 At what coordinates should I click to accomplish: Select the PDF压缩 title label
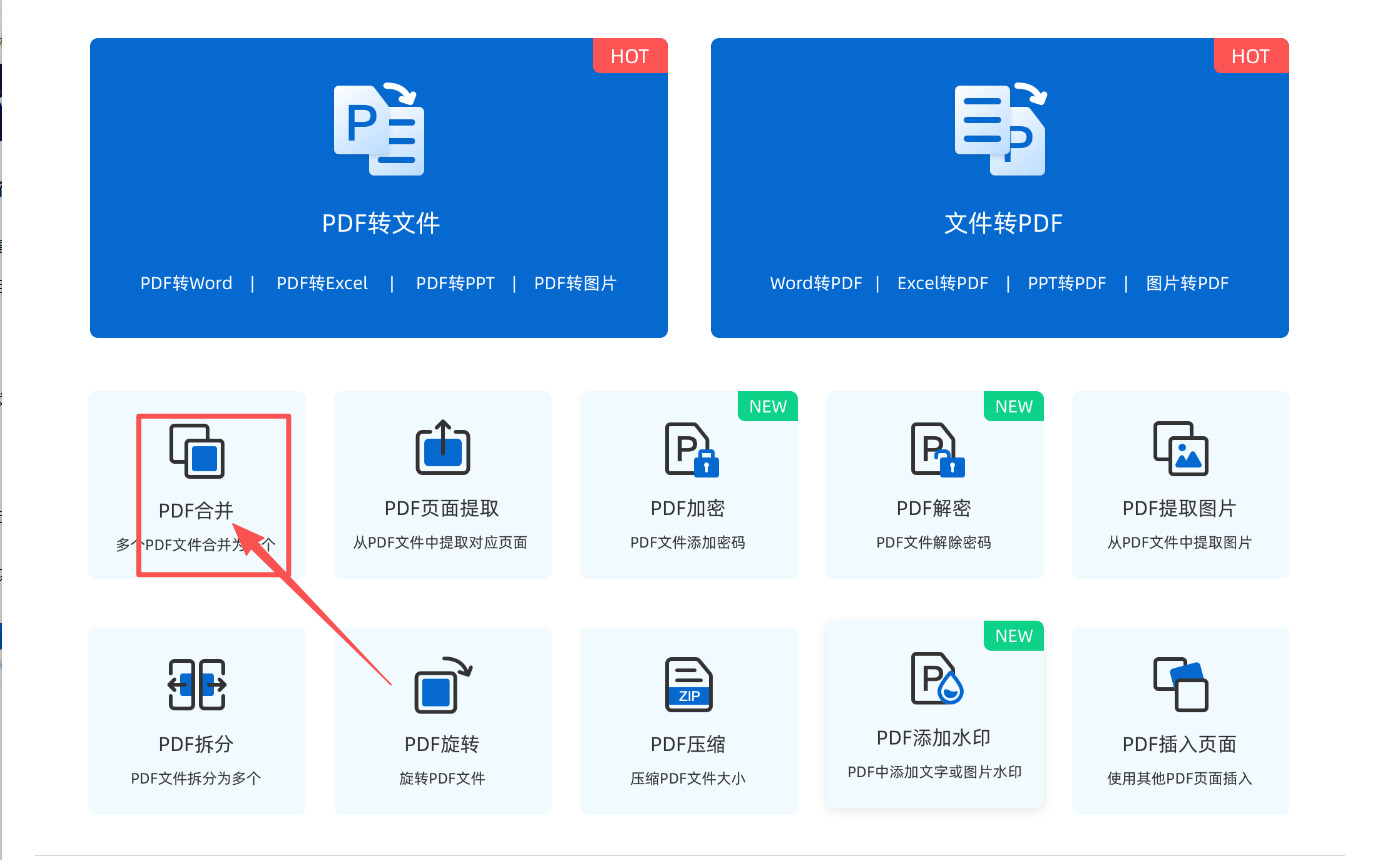point(688,745)
